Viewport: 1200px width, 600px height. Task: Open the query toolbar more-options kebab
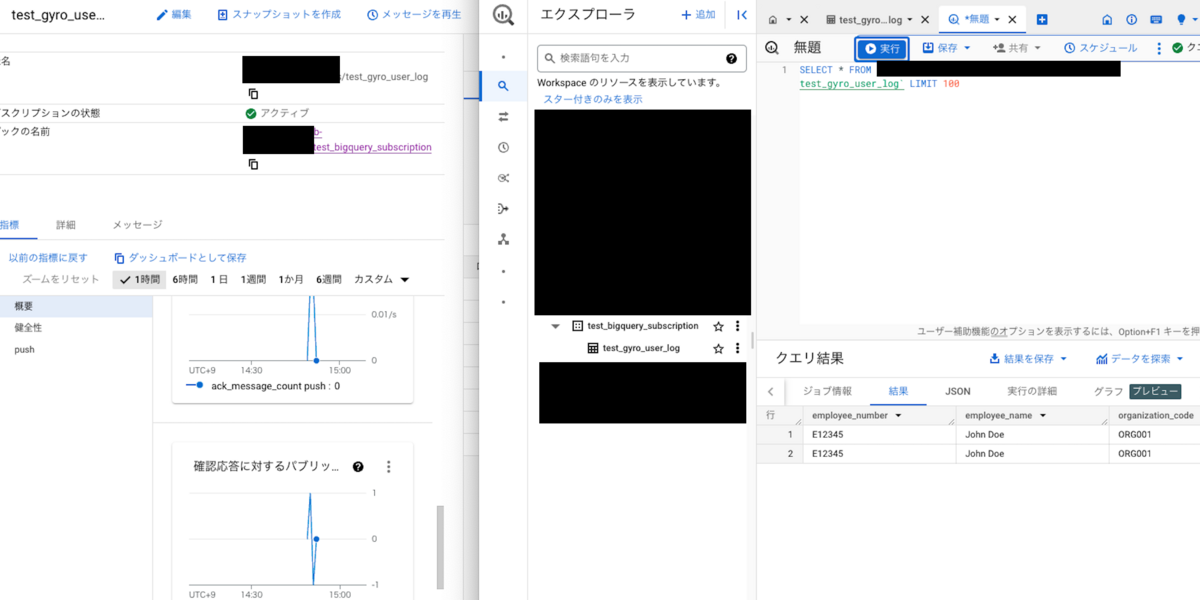(x=1159, y=48)
